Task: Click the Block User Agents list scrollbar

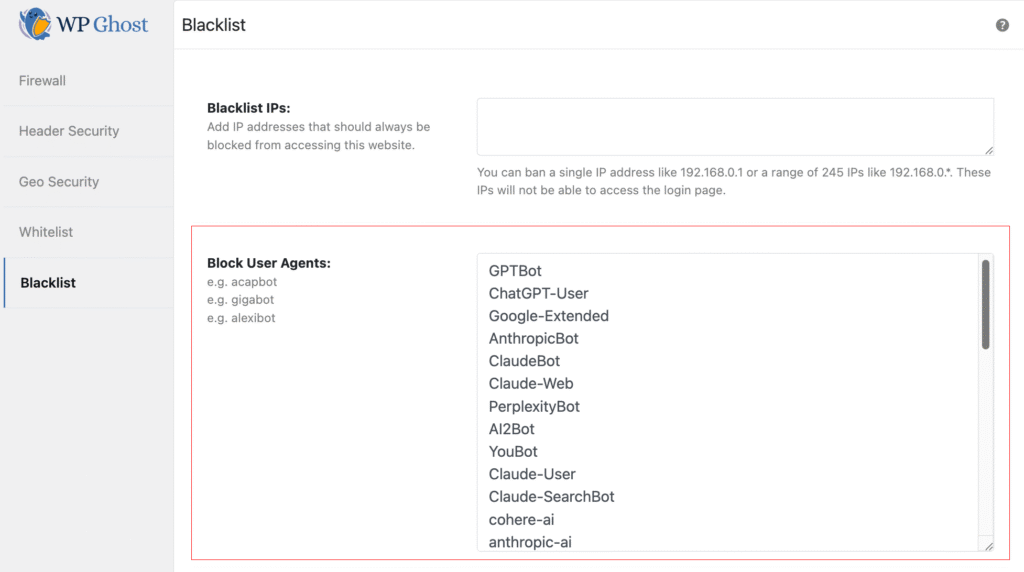Action: click(x=986, y=305)
